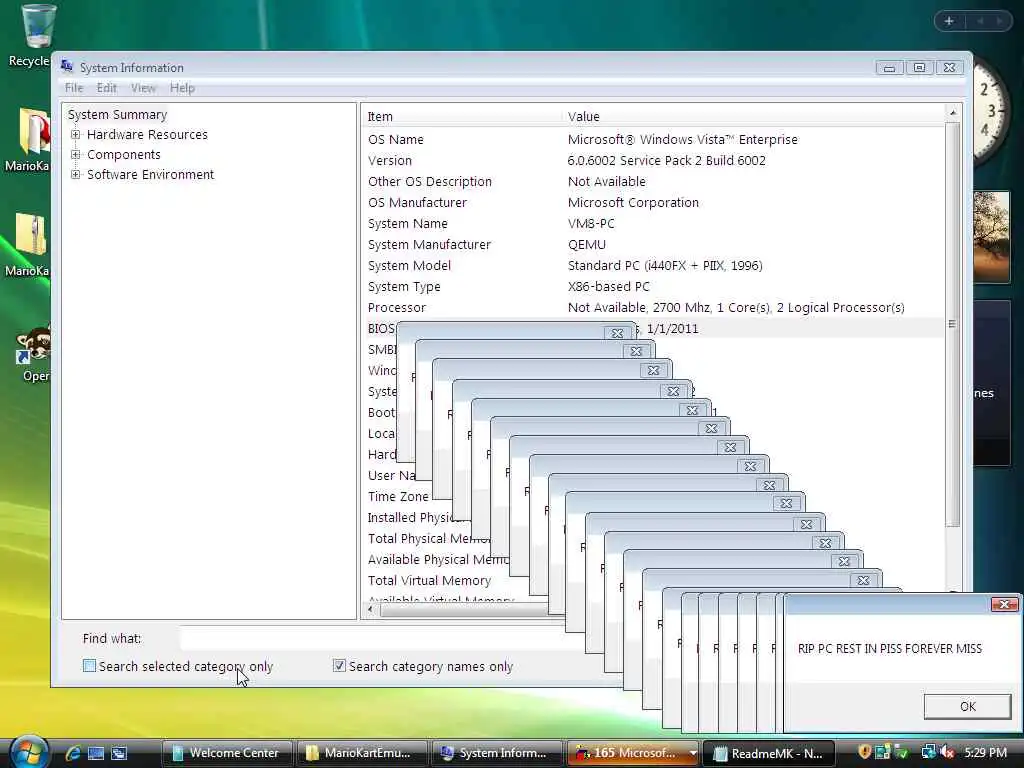The height and width of the screenshot is (768, 1024).
Task: Click the value 'QEMU'
Action: coord(586,244)
